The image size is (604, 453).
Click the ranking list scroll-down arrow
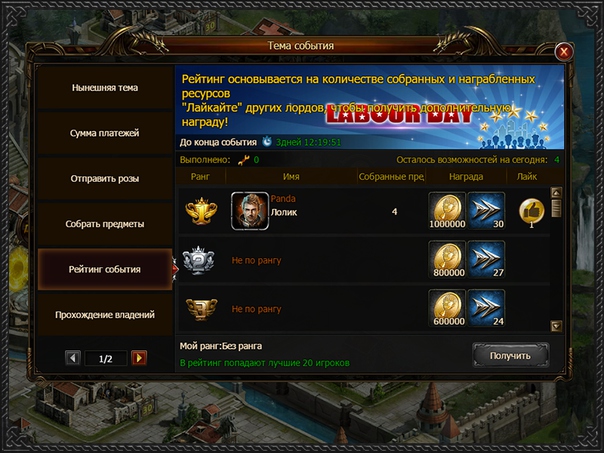click(x=556, y=326)
